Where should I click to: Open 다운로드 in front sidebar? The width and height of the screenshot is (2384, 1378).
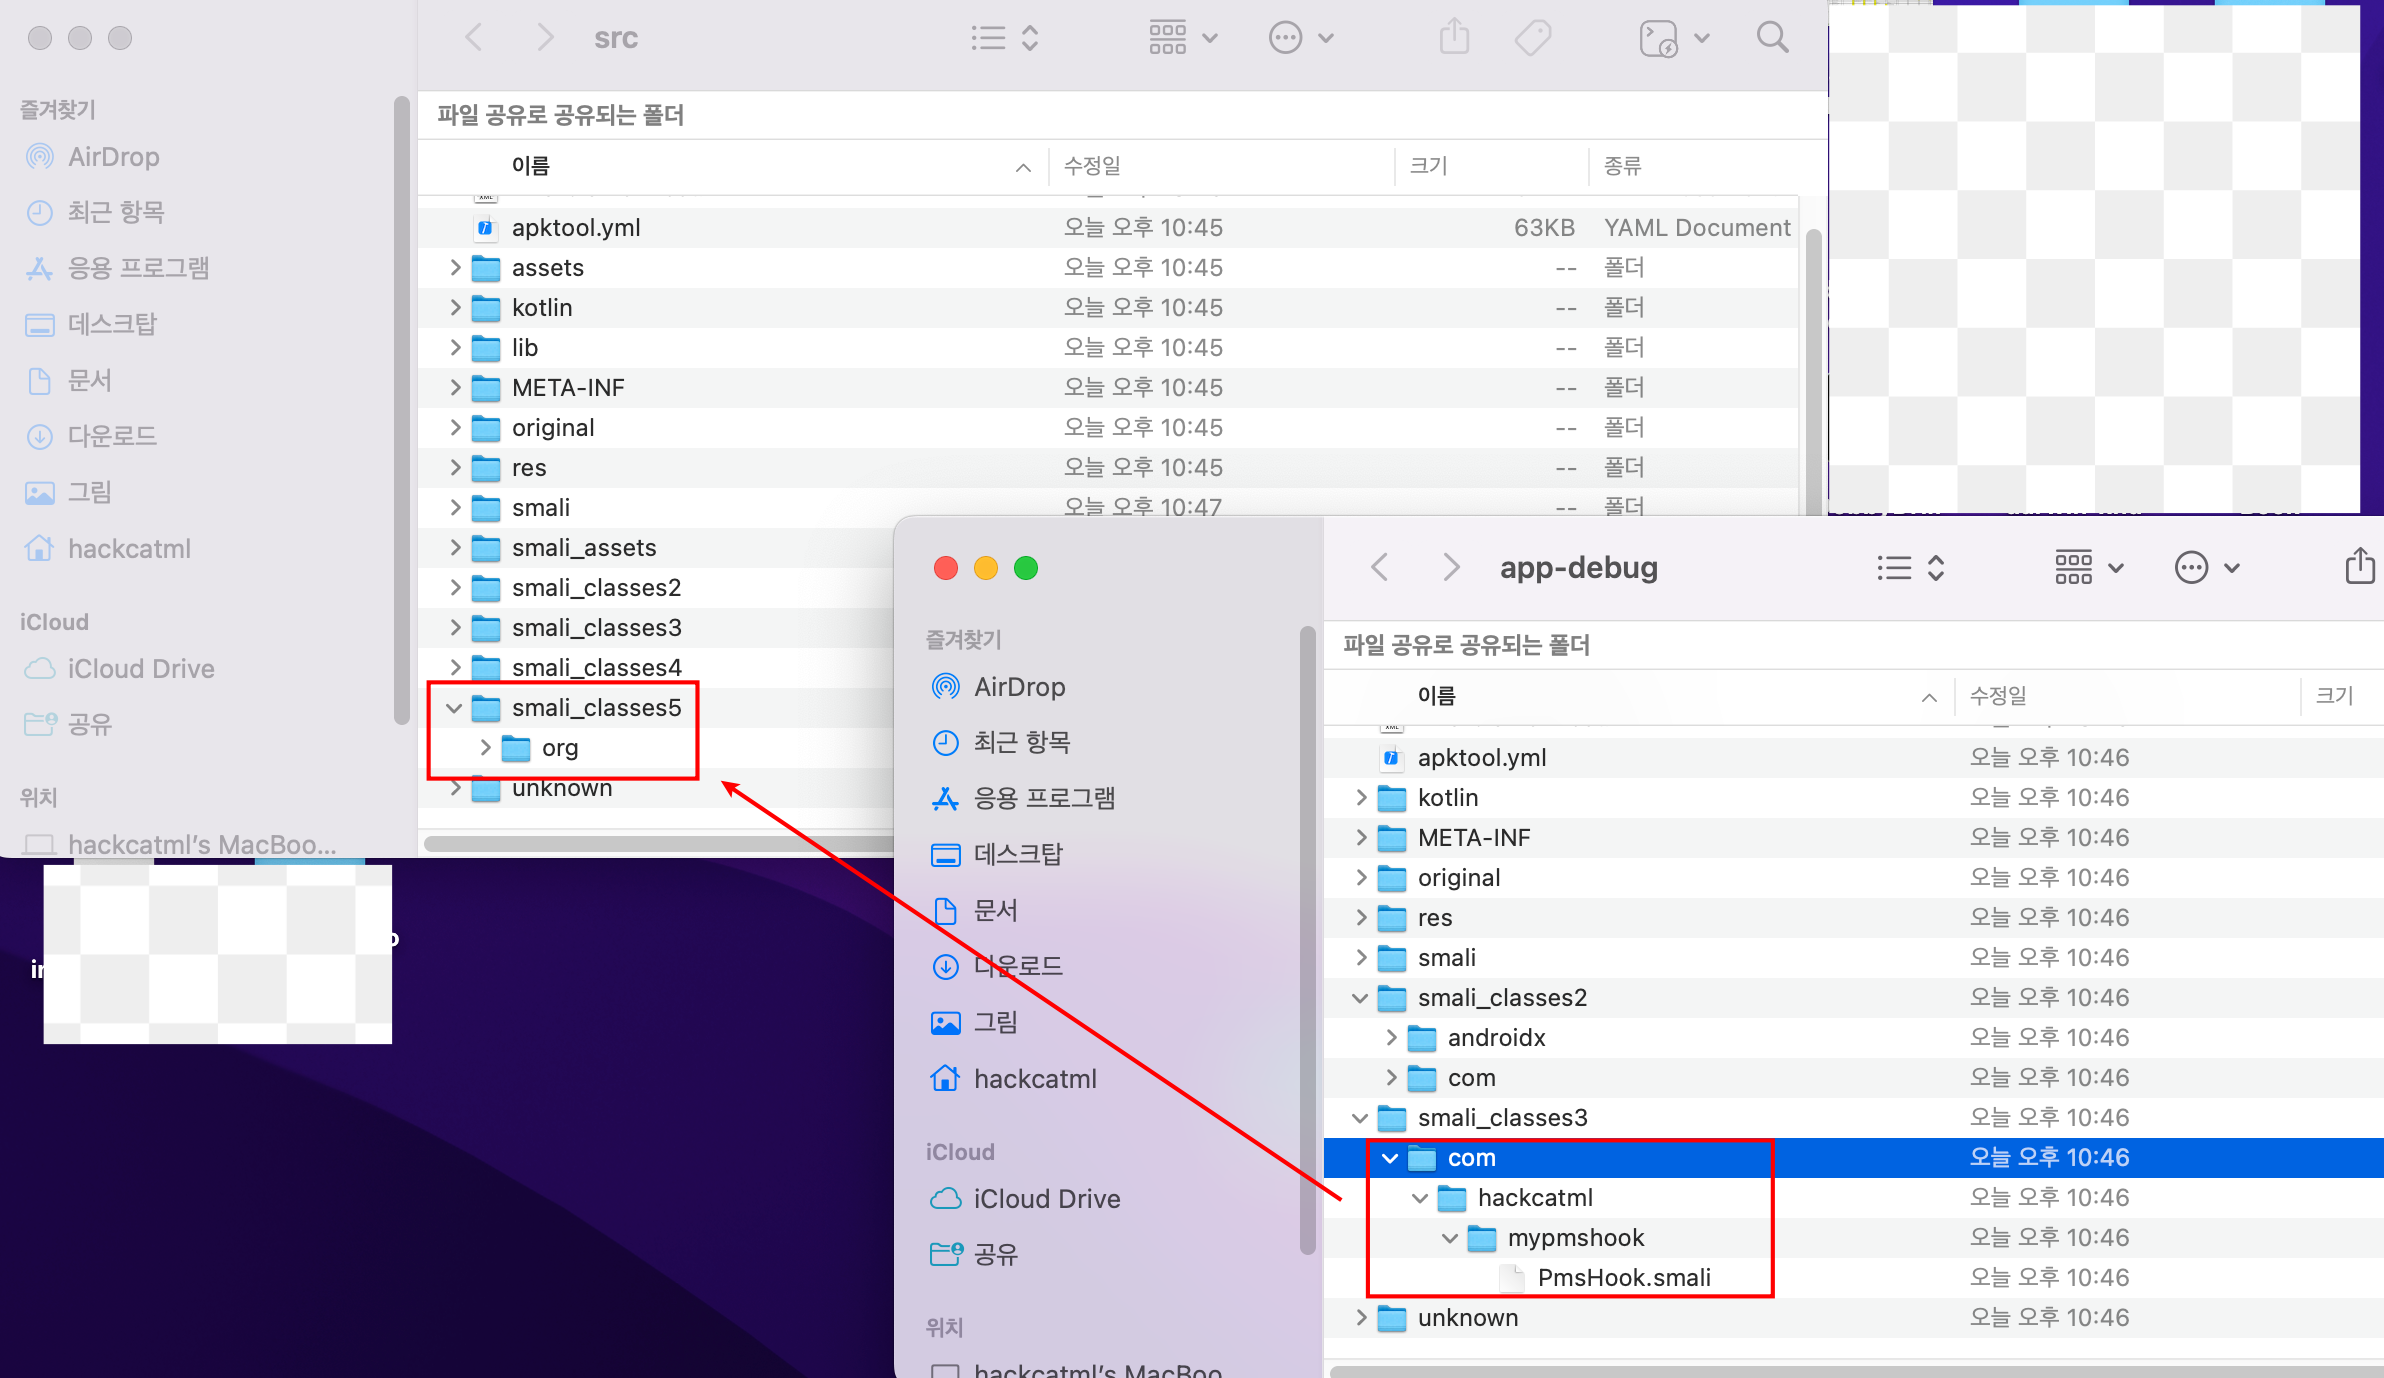1017,966
